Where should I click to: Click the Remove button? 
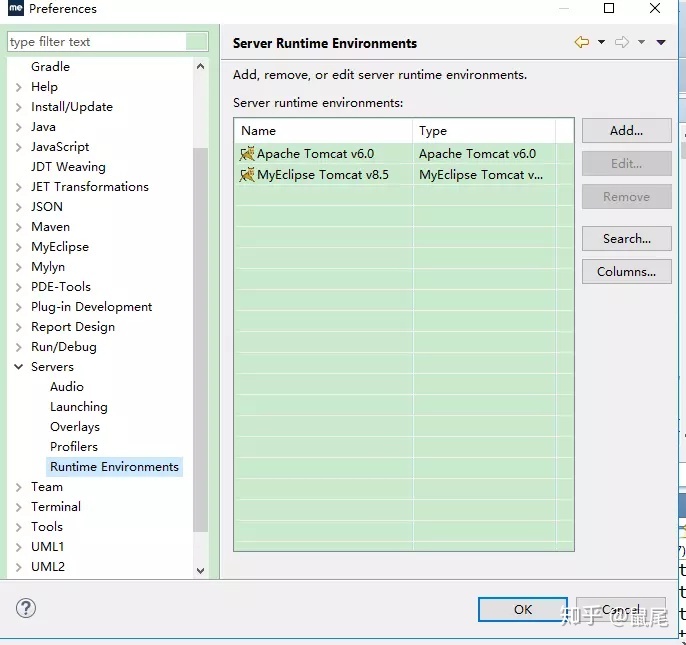(x=626, y=197)
